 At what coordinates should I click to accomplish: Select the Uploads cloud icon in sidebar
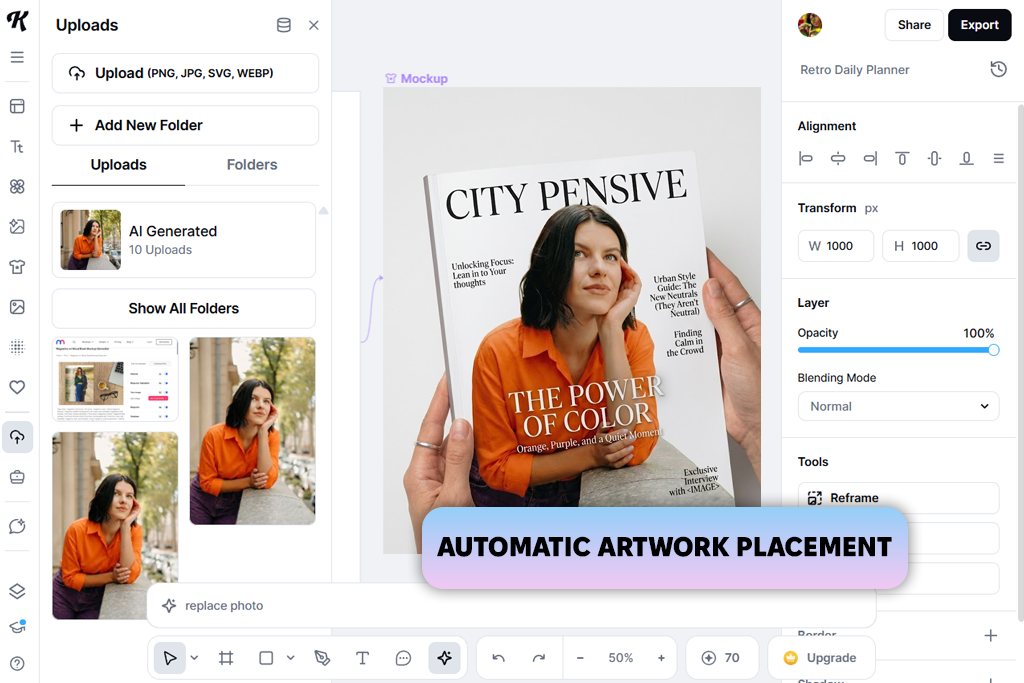point(18,437)
